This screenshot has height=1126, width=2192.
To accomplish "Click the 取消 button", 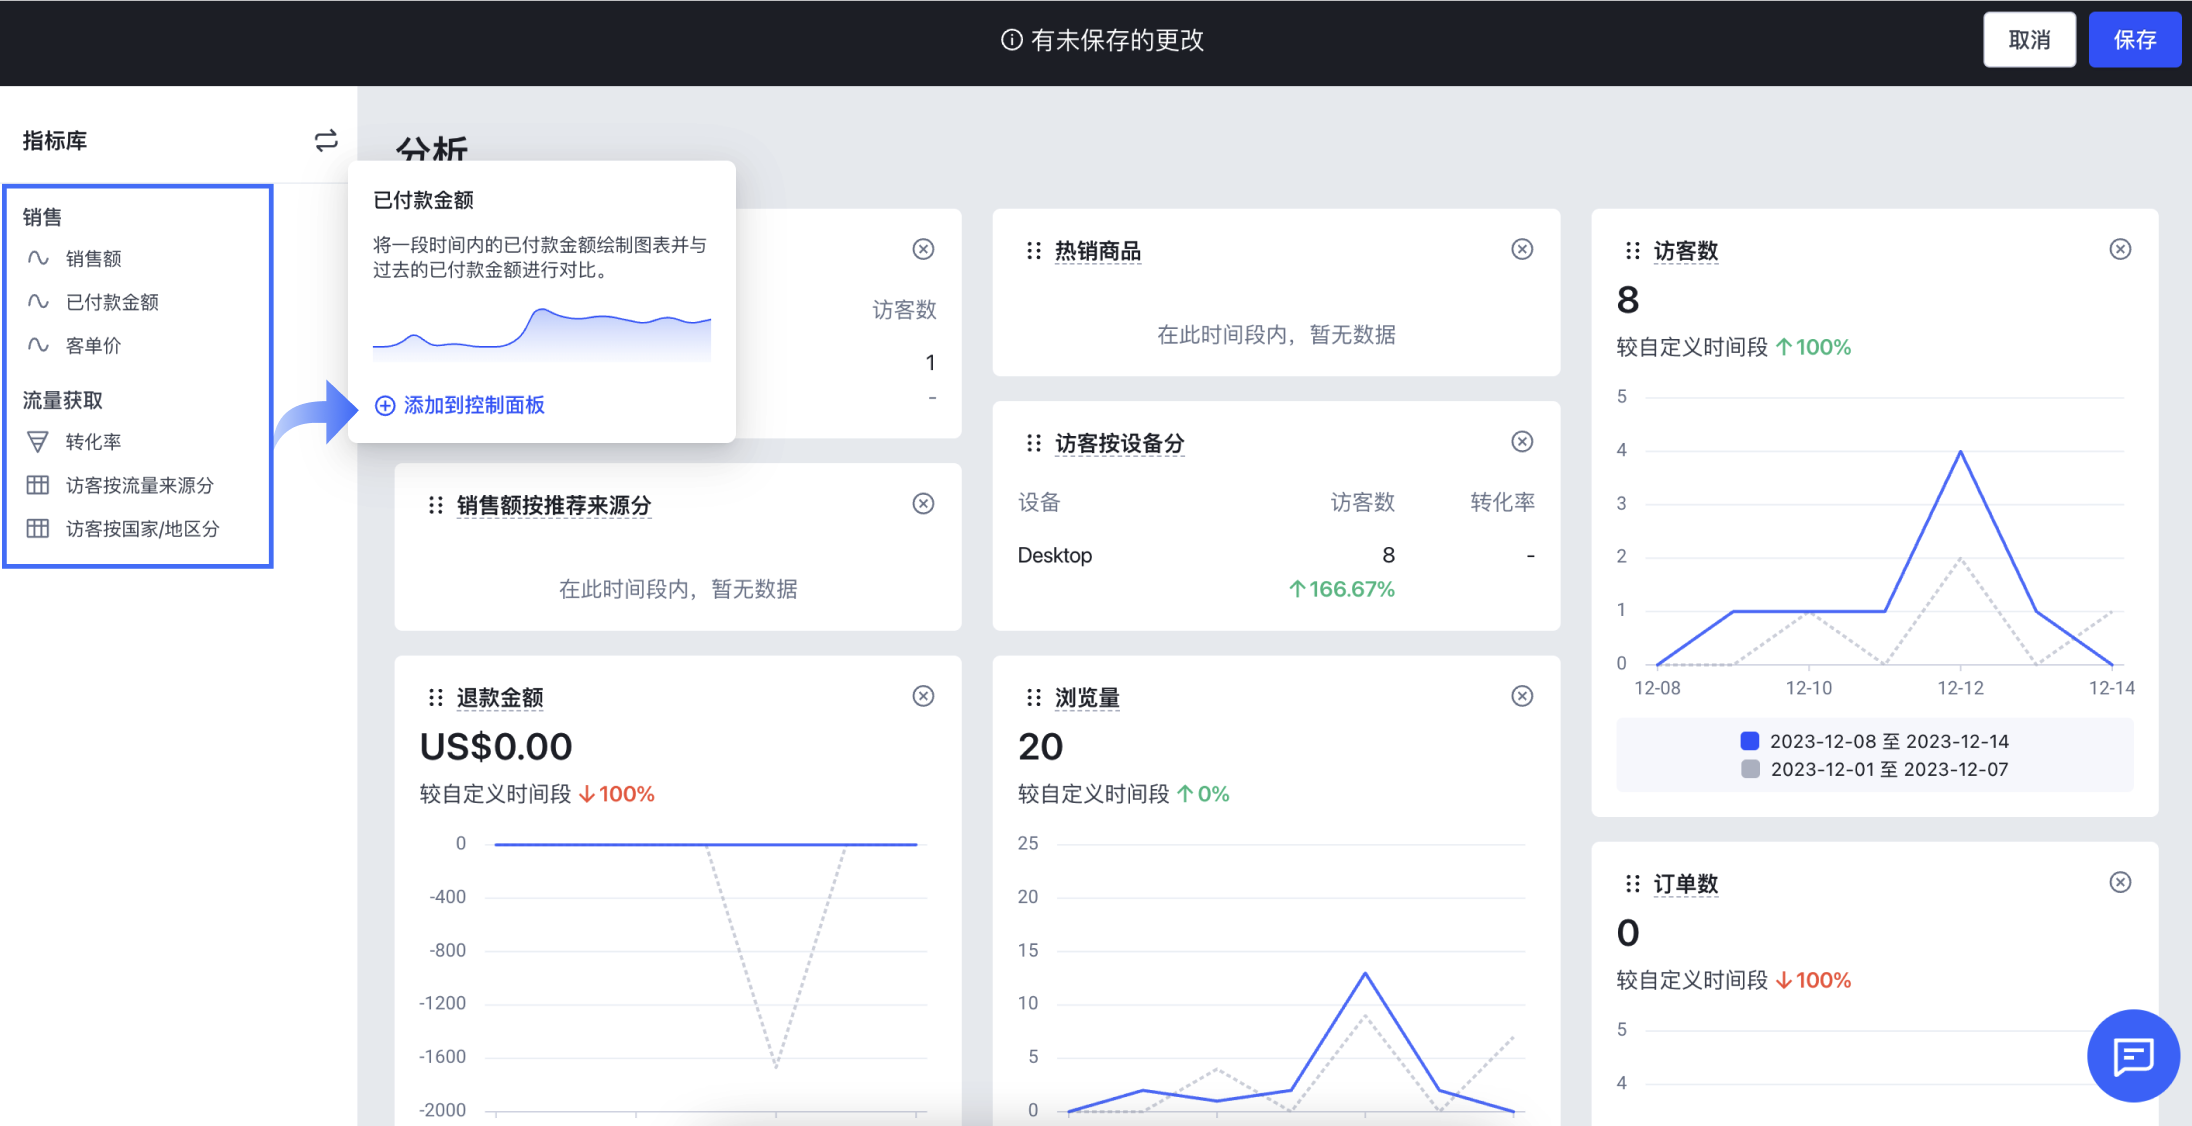I will click(x=2029, y=39).
